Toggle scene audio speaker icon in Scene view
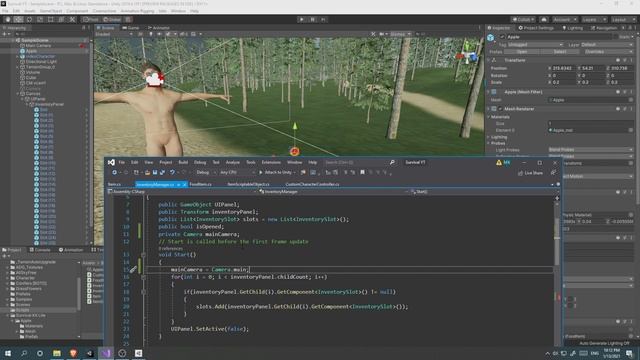 pos(159,34)
